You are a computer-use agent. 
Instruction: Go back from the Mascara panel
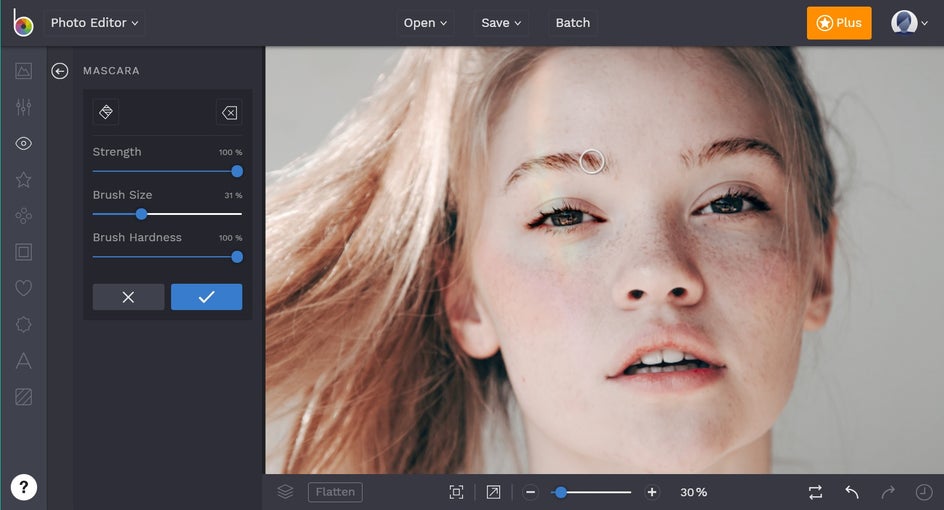[x=60, y=71]
